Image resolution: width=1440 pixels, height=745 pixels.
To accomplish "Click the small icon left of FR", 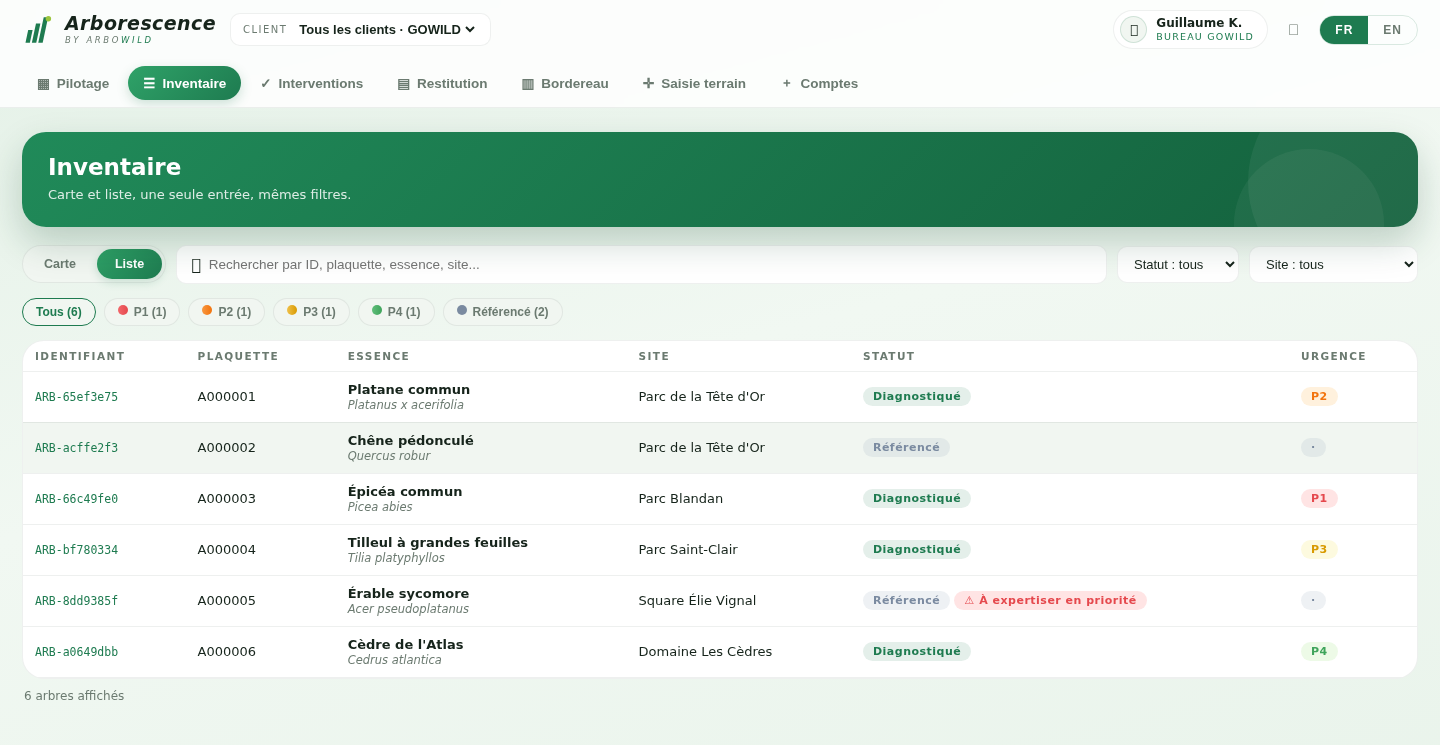I will pos(1293,30).
